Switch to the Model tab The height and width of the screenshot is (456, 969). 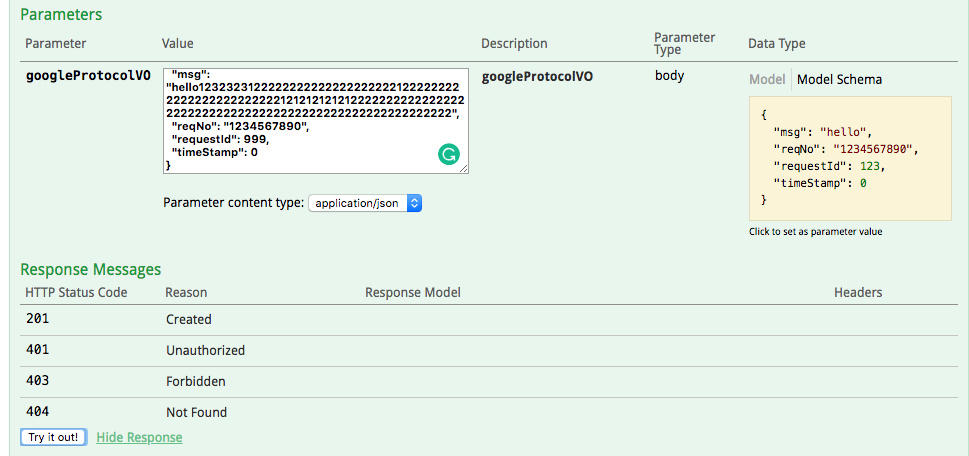(x=767, y=79)
